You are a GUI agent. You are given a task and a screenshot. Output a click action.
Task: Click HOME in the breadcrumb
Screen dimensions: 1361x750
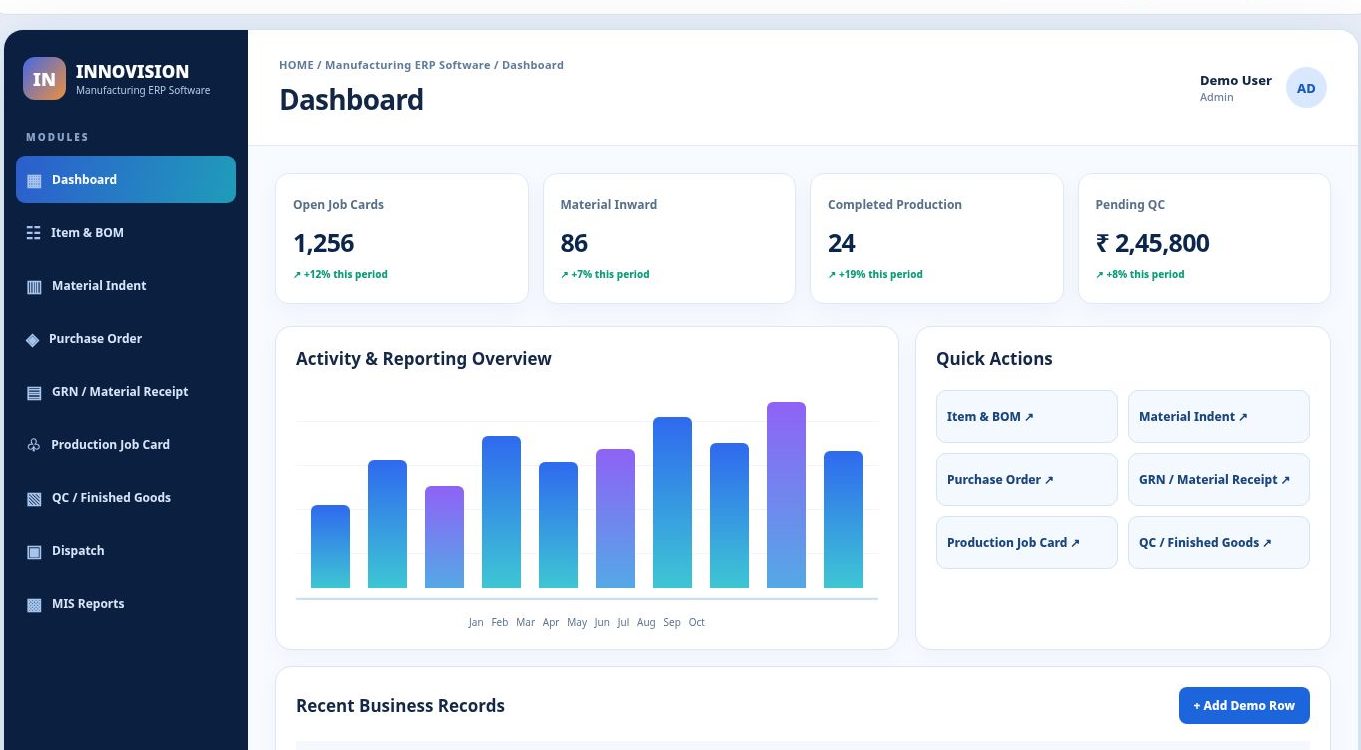click(296, 65)
